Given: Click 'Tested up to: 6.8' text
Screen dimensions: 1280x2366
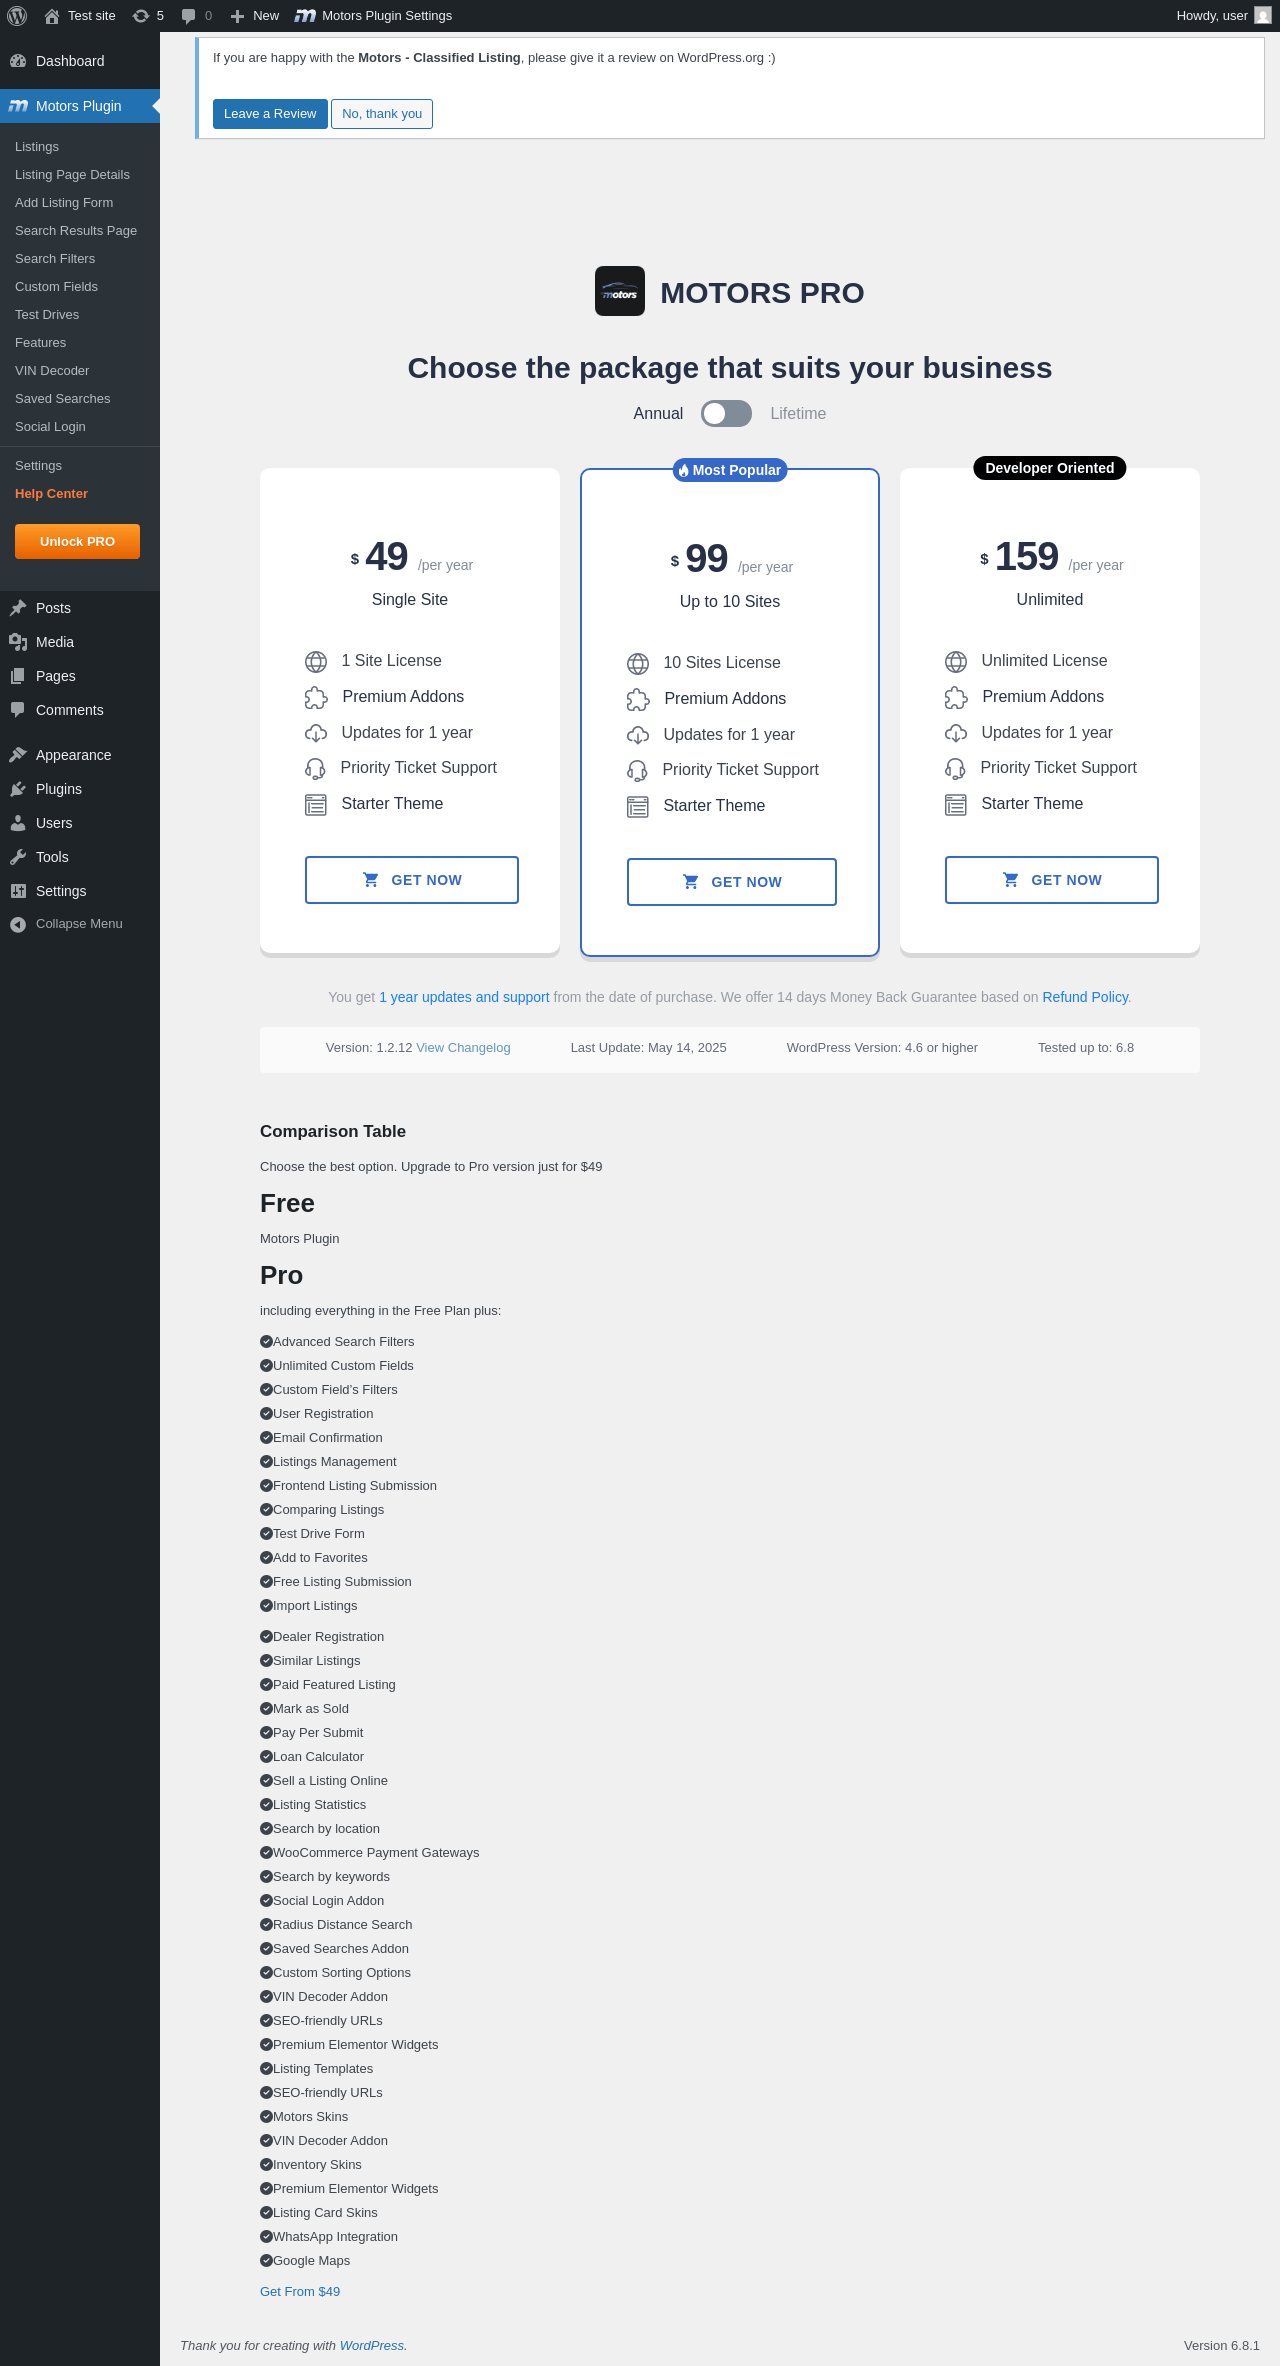Looking at the screenshot, I should pos(1086,1048).
